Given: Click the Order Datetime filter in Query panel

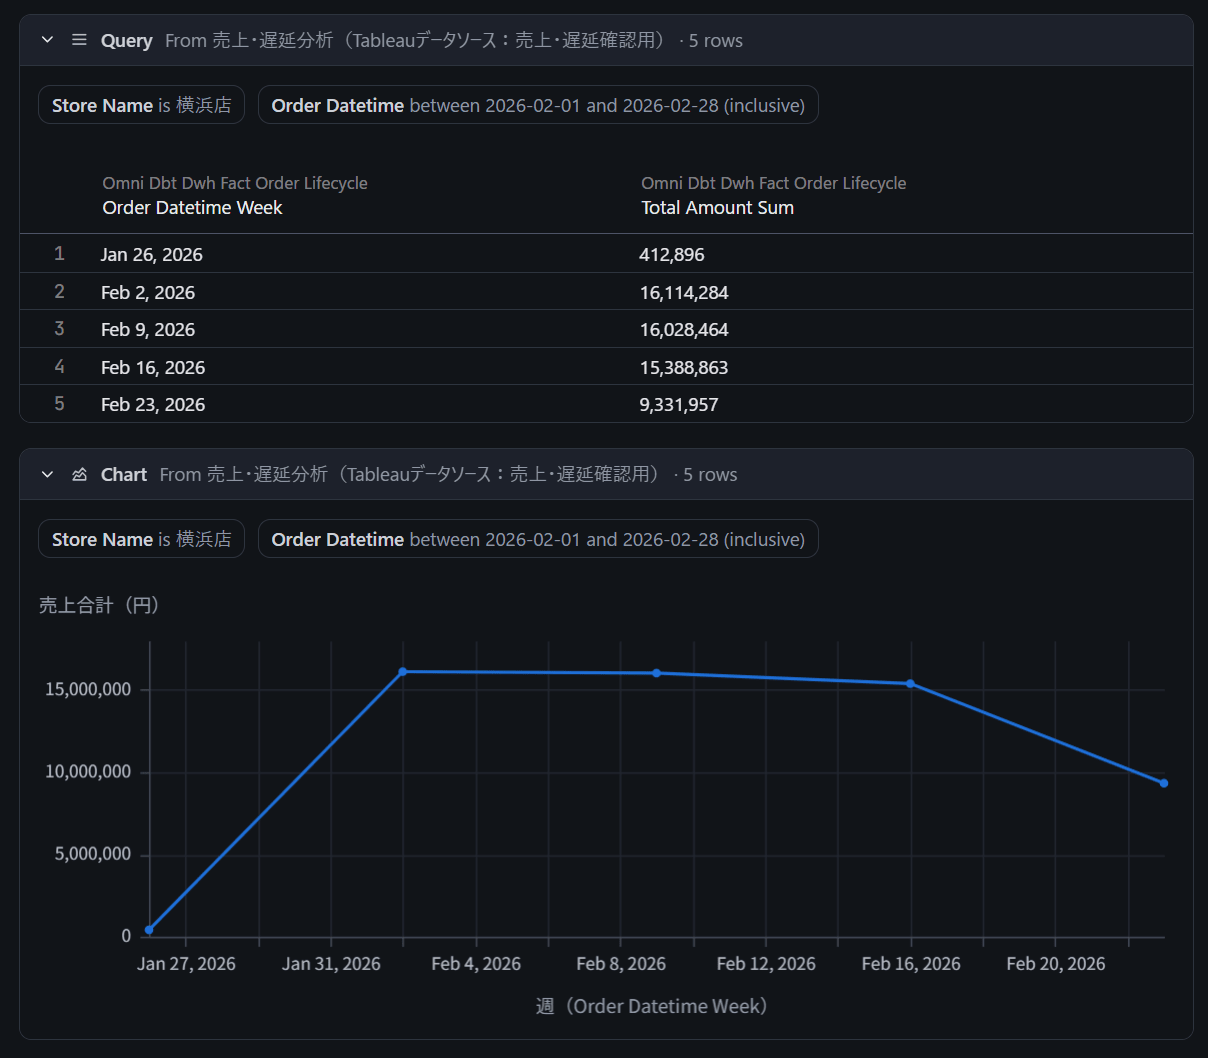Looking at the screenshot, I should pyautogui.click(x=537, y=105).
